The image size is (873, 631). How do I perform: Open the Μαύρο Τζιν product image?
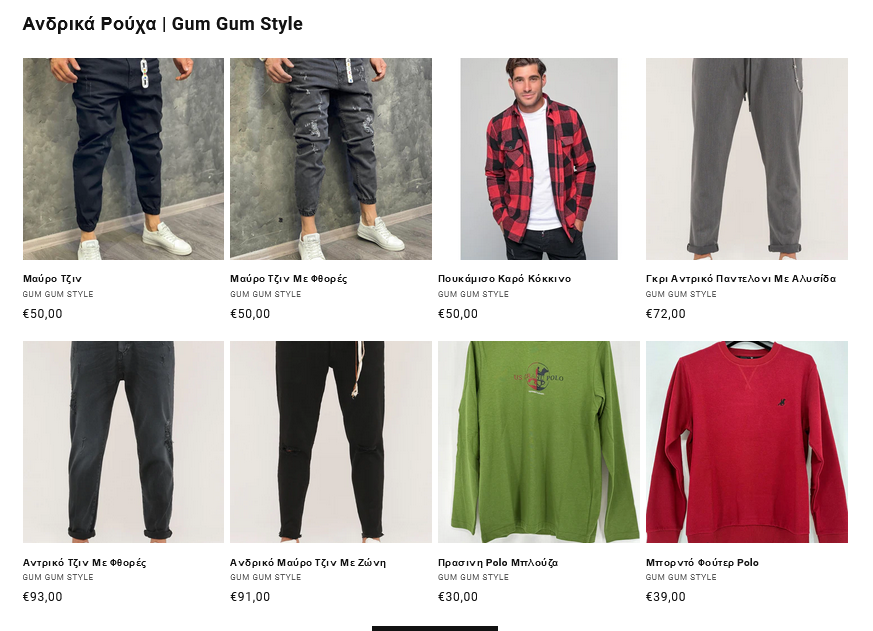click(x=123, y=159)
